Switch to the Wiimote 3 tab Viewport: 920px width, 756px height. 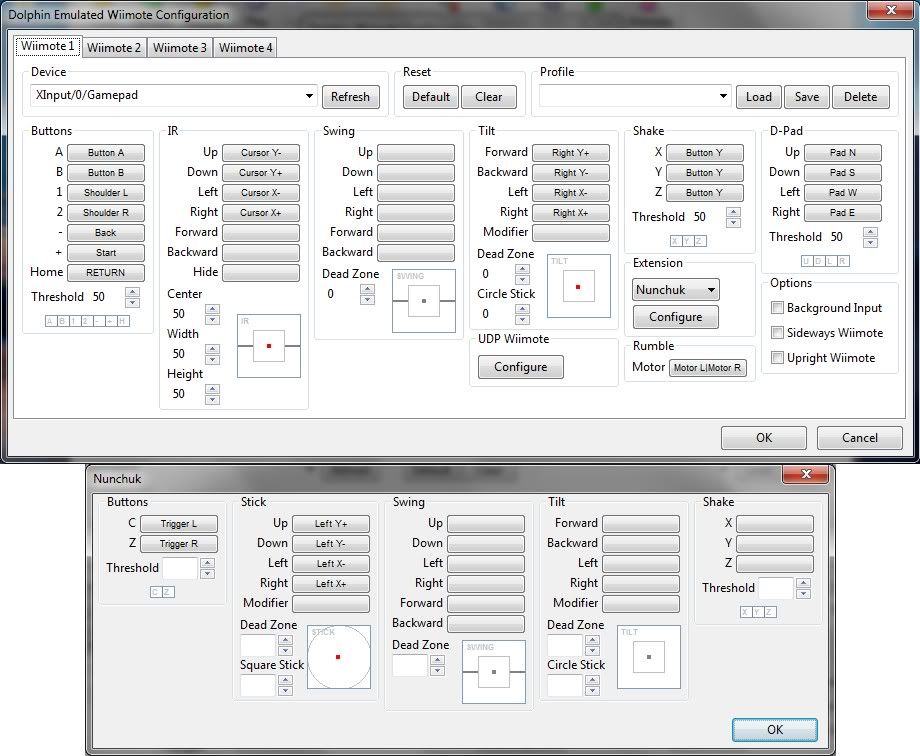(180, 48)
